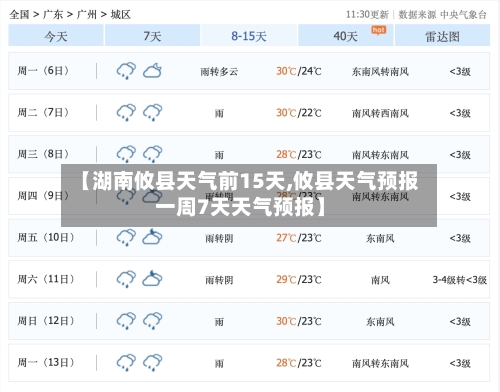Click the rain icon for 周一 (6日)
This screenshot has width=500, height=392.
point(126,71)
